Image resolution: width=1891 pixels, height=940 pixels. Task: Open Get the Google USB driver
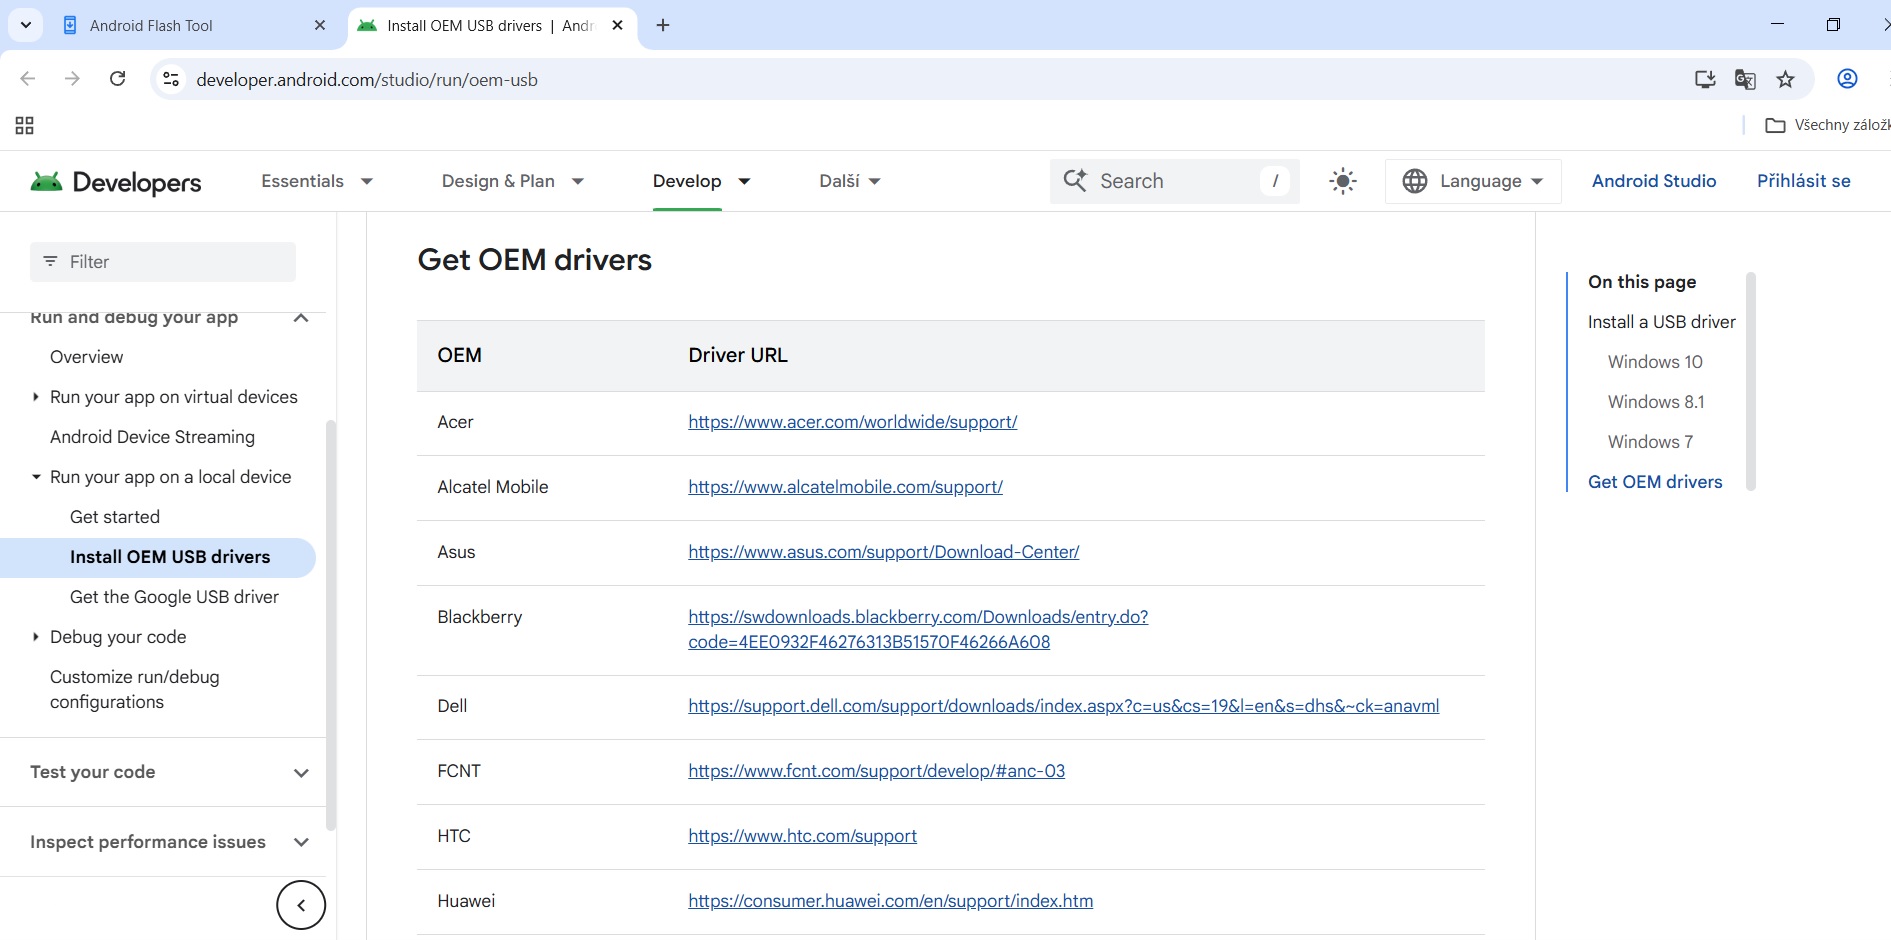(x=174, y=597)
